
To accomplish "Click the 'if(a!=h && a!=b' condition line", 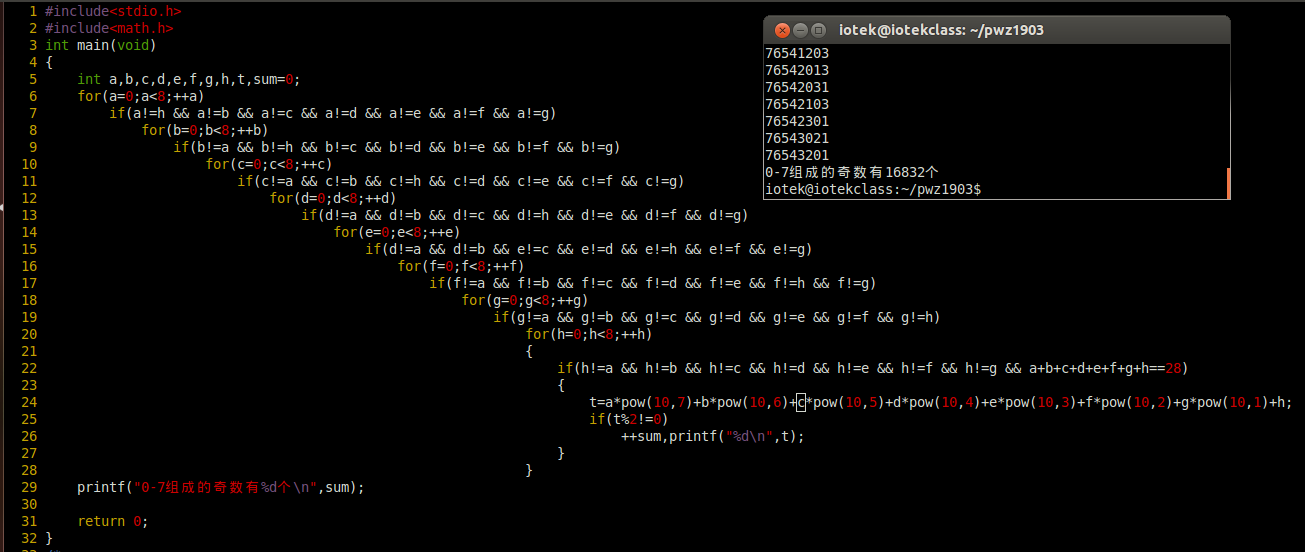I will tap(333, 113).
